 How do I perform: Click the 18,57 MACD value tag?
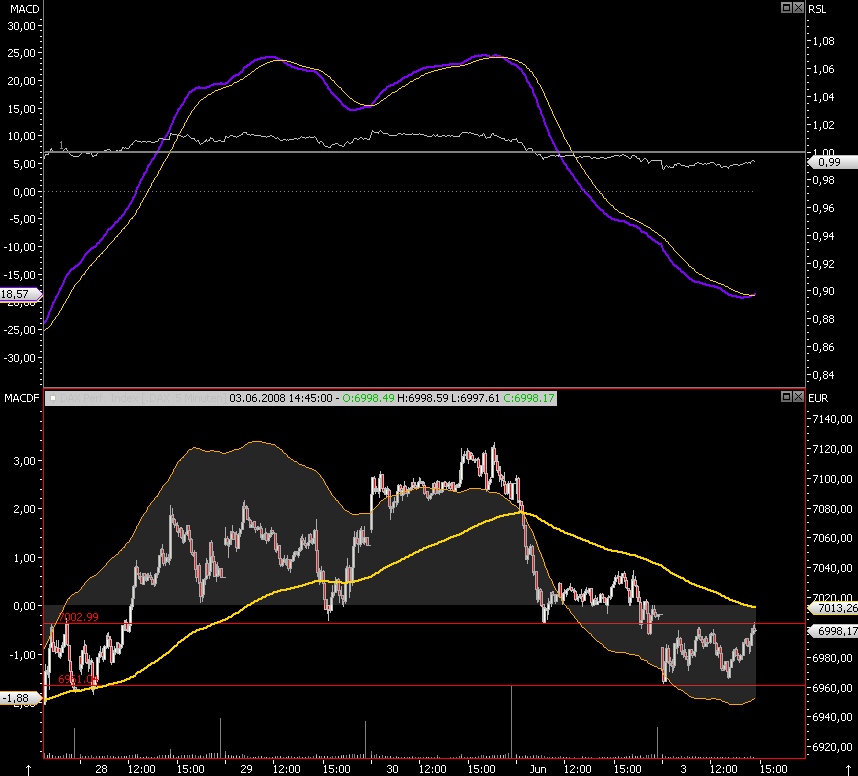pyautogui.click(x=20, y=294)
